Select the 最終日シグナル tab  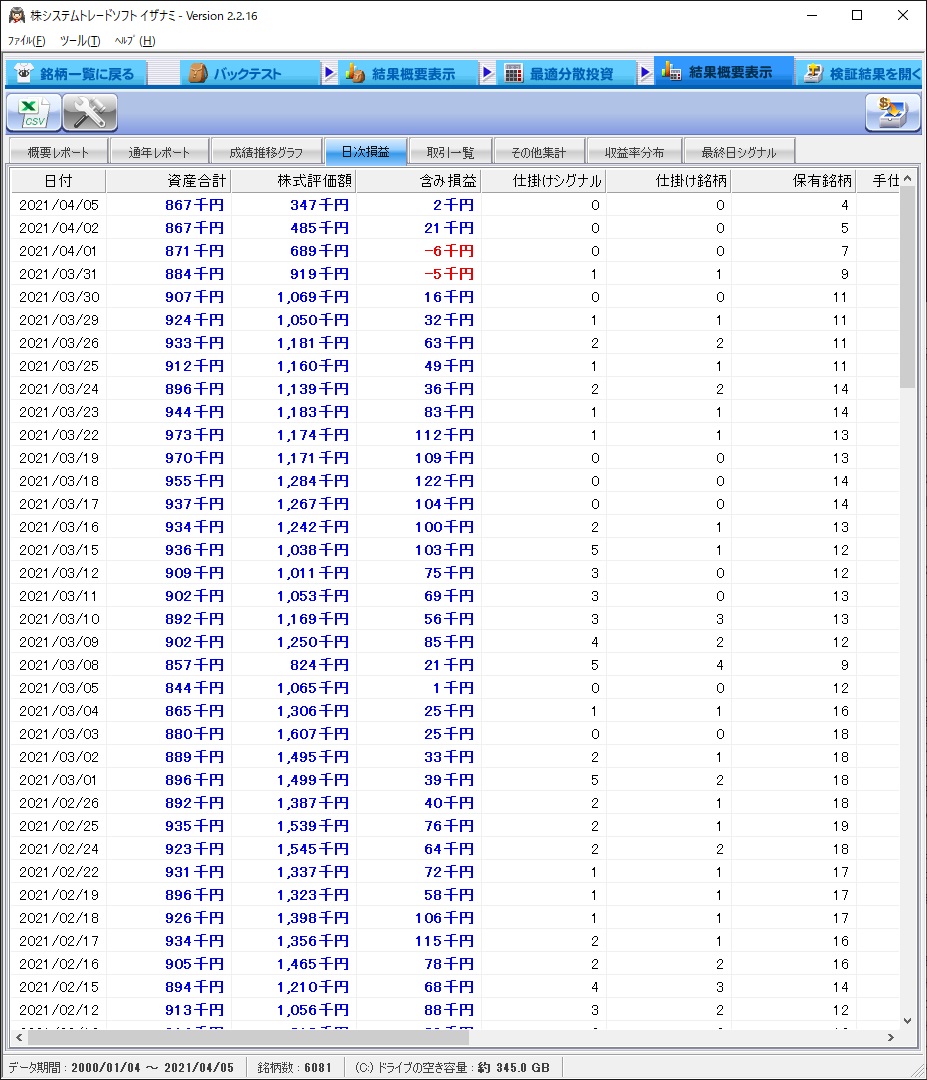[x=738, y=152]
